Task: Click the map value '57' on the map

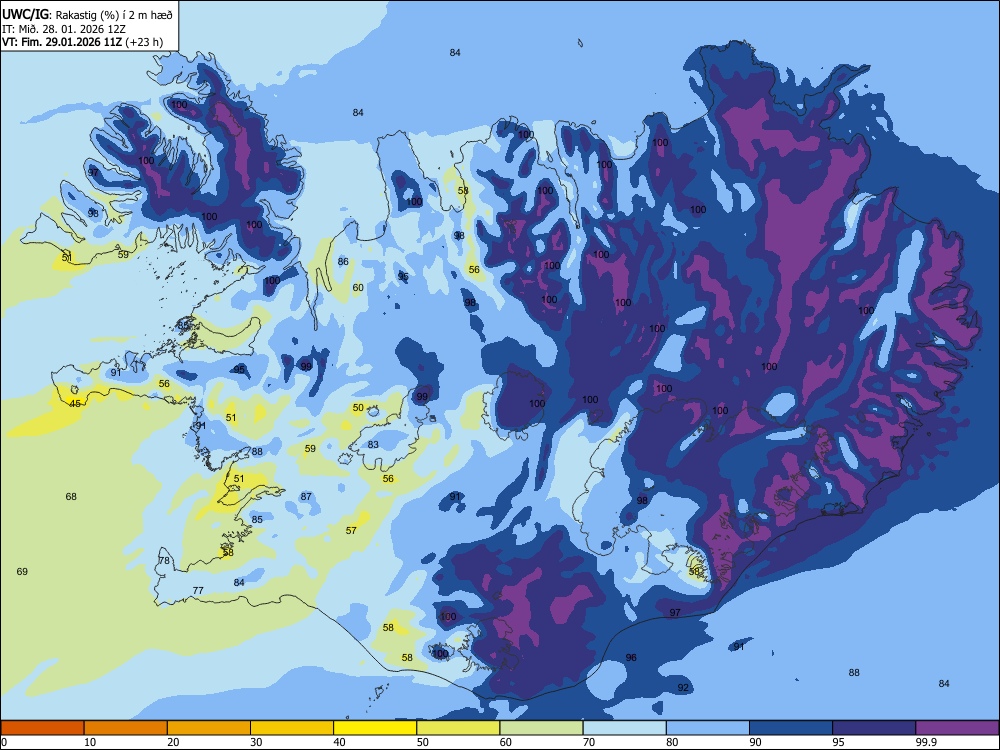Action: pos(351,531)
